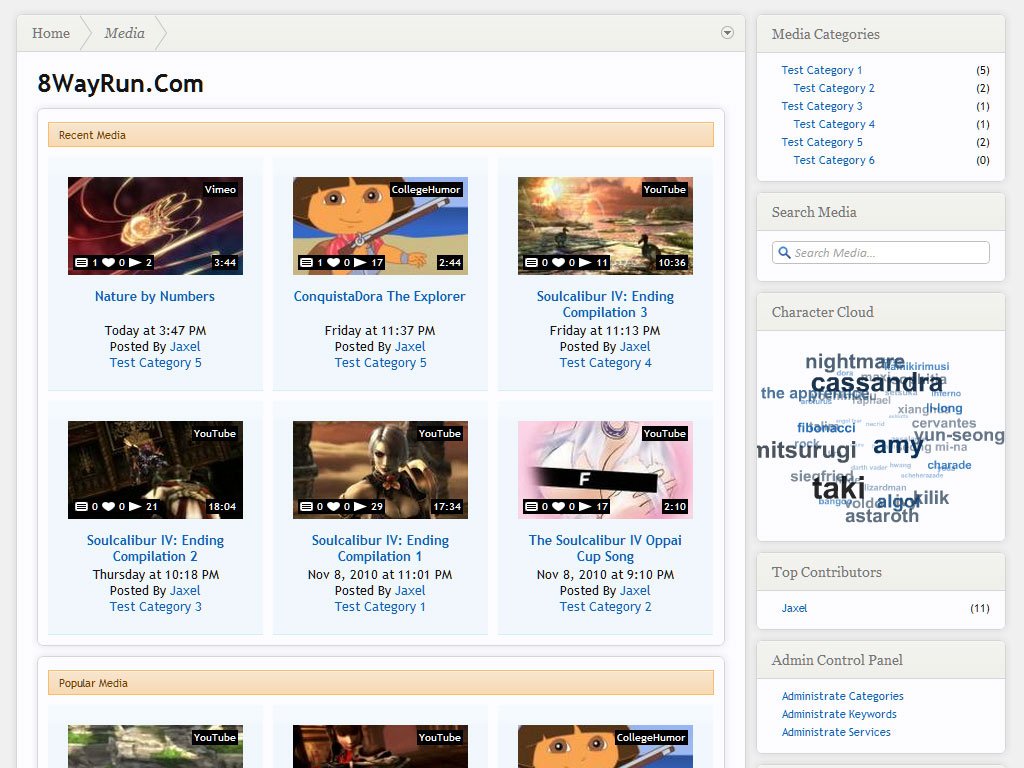This screenshot has height=768, width=1024.
Task: Open Administrate Services link
Action: (x=836, y=732)
